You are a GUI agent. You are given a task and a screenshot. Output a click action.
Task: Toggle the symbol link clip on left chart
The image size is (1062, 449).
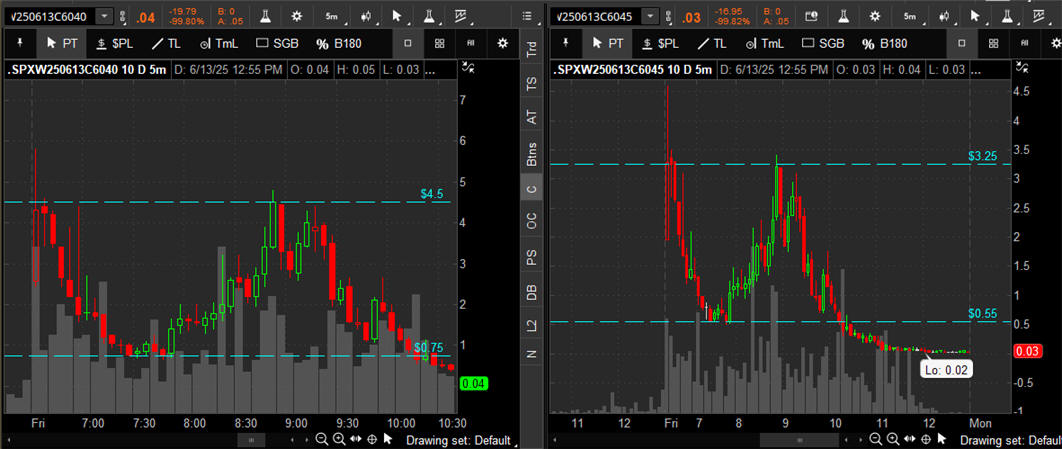122,17
